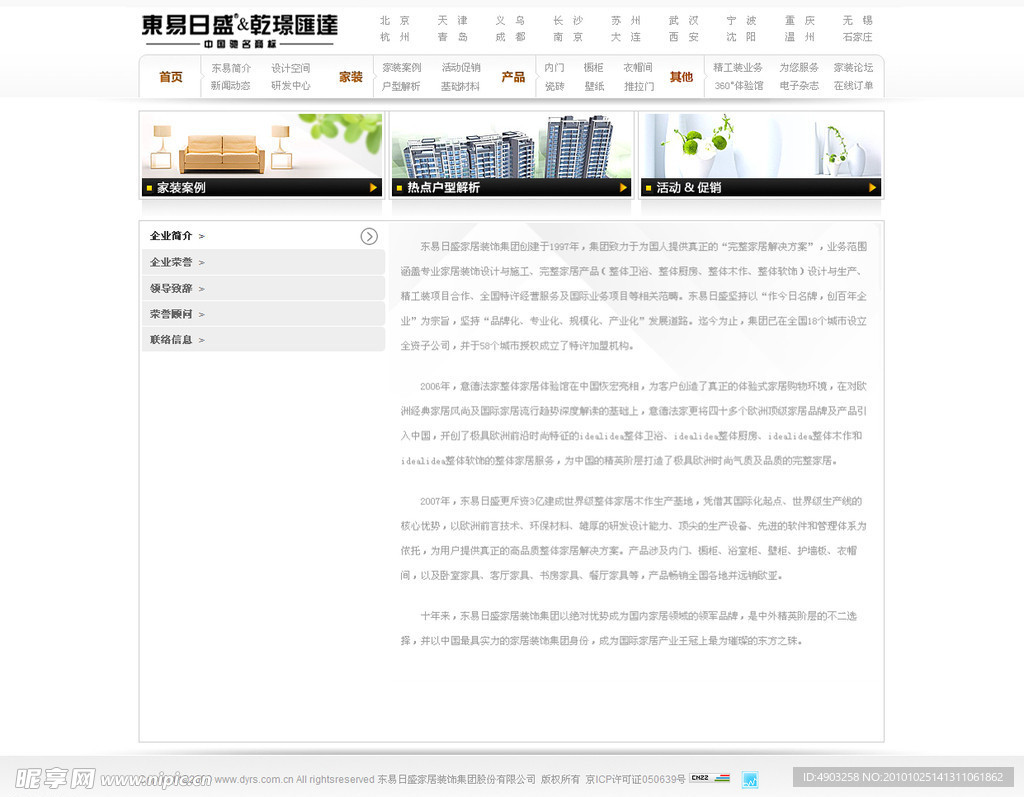Expand the 产品 navigation menu
Screen dimensions: 1024x797
513,76
